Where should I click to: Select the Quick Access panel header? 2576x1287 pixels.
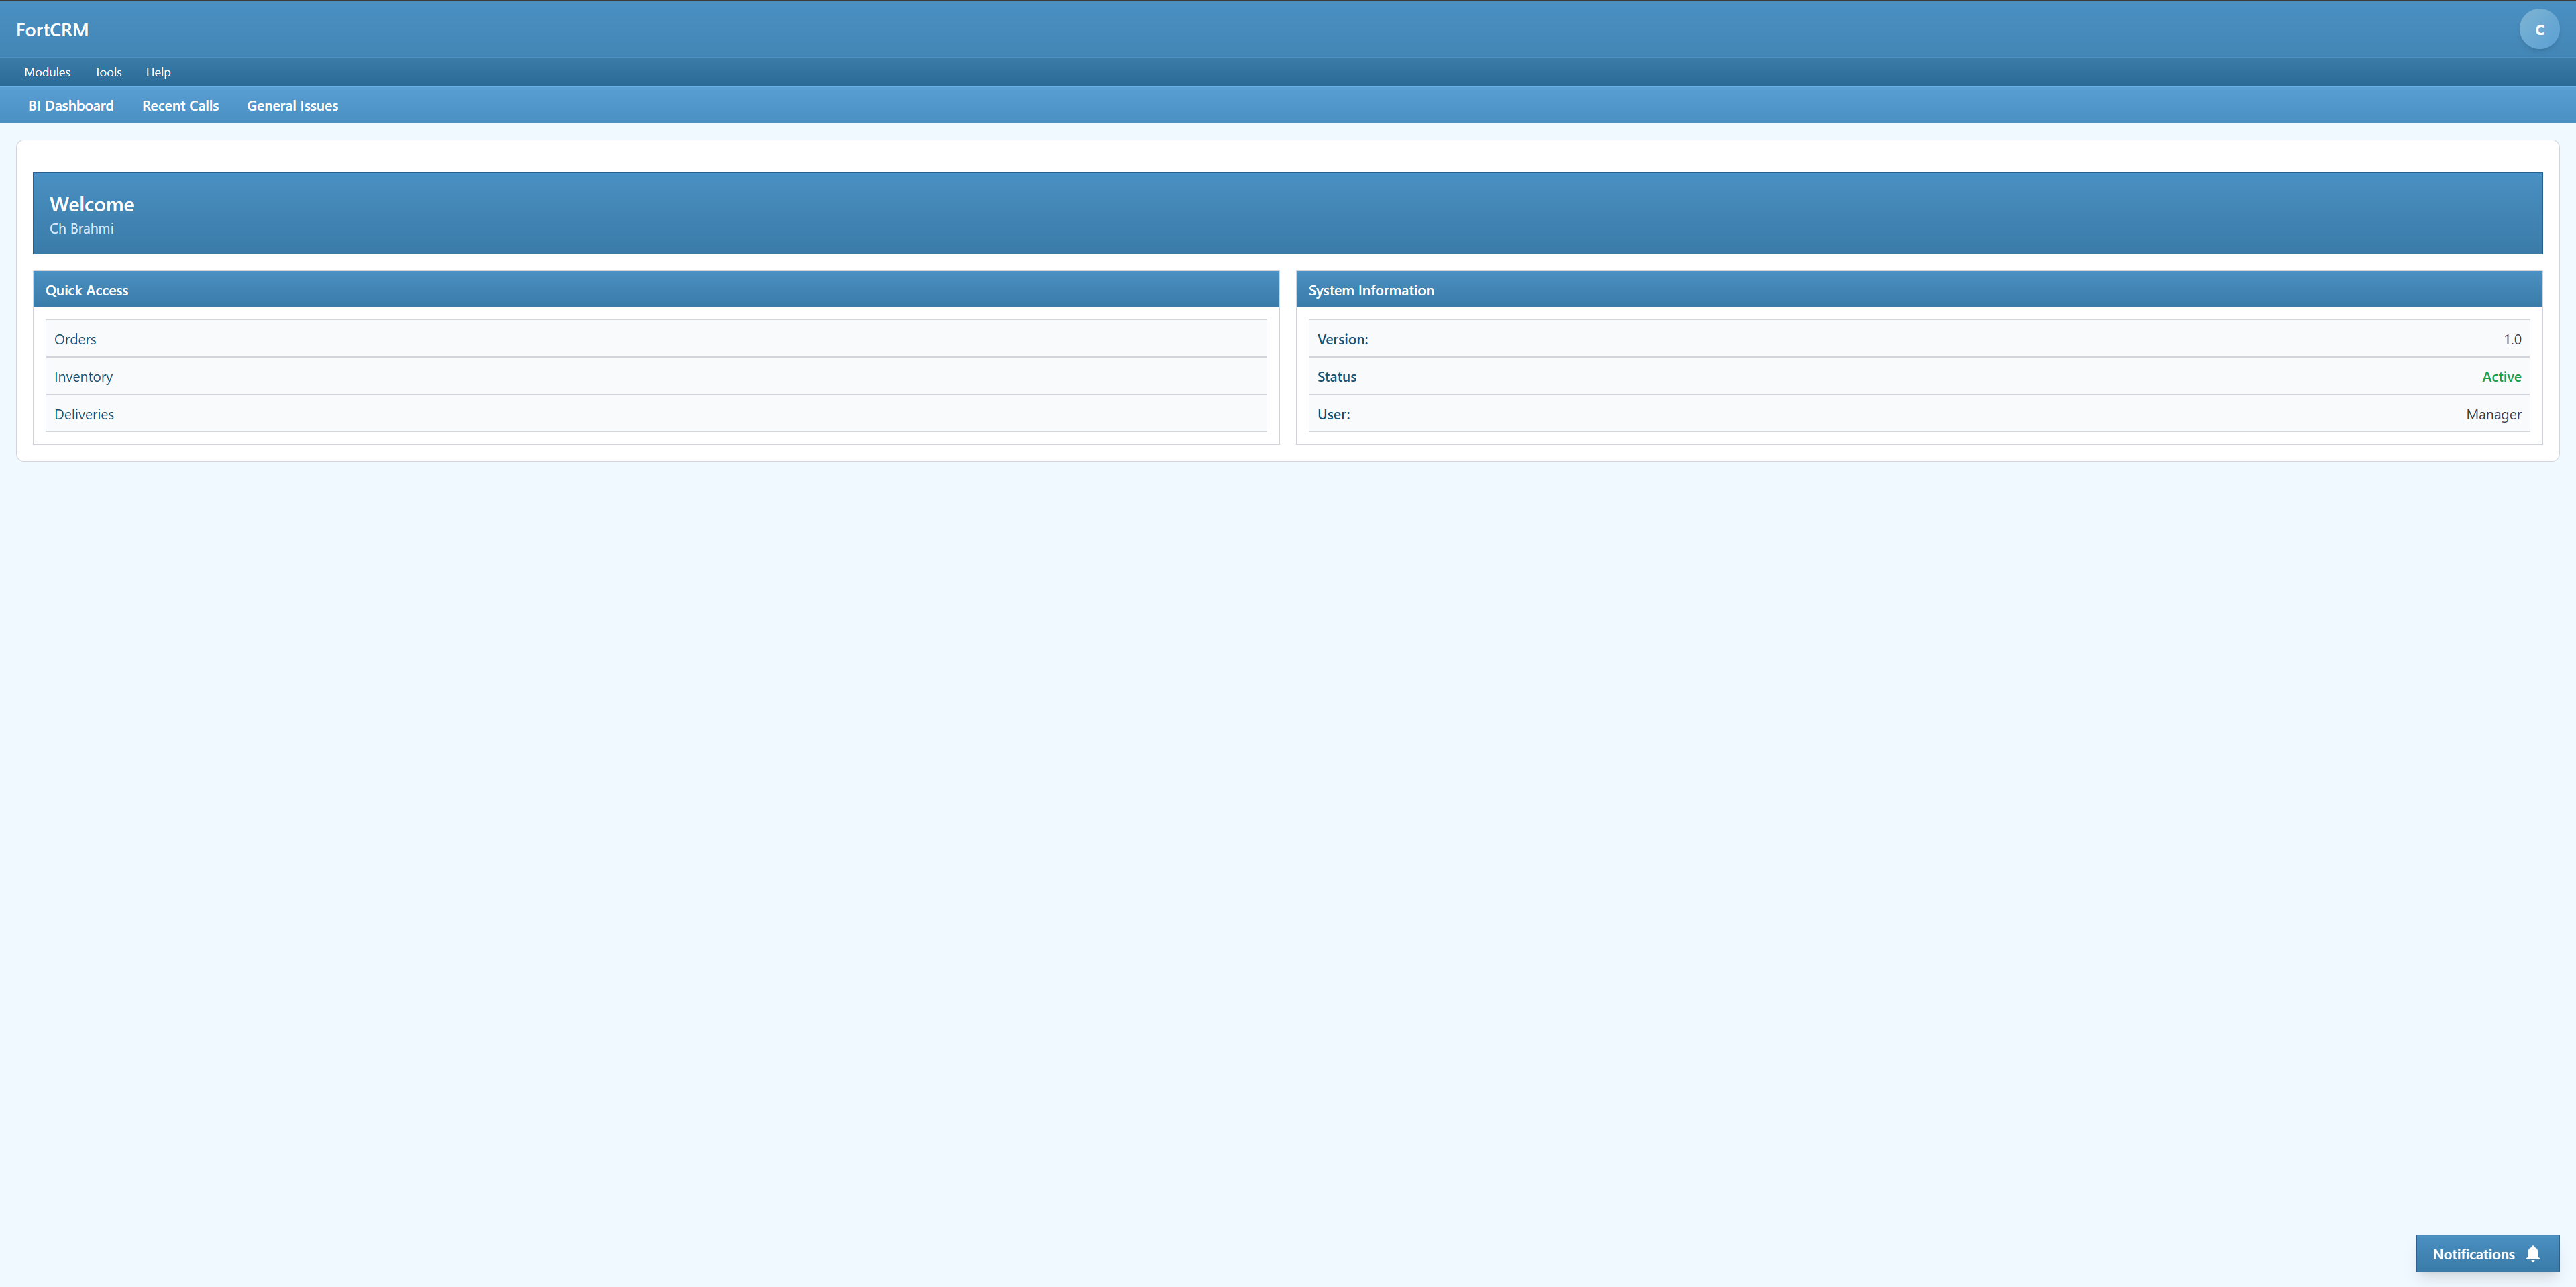pyautogui.click(x=86, y=289)
